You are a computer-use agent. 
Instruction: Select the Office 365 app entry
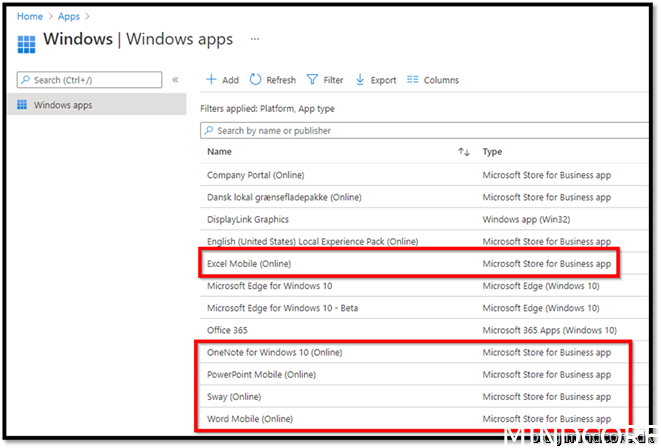[227, 330]
